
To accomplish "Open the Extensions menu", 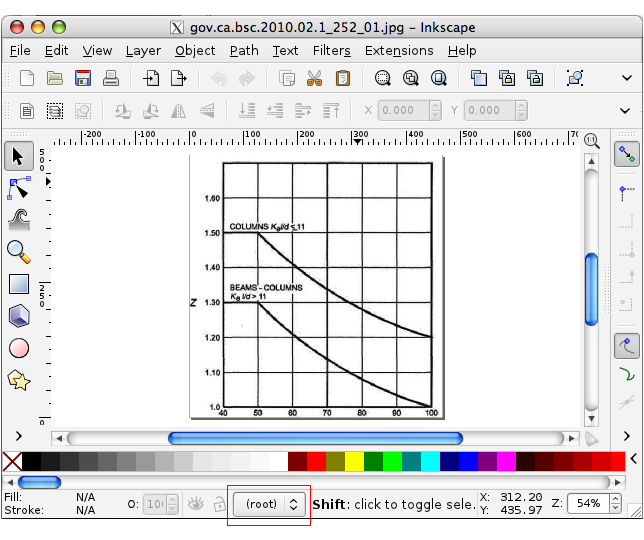I will click(x=399, y=50).
